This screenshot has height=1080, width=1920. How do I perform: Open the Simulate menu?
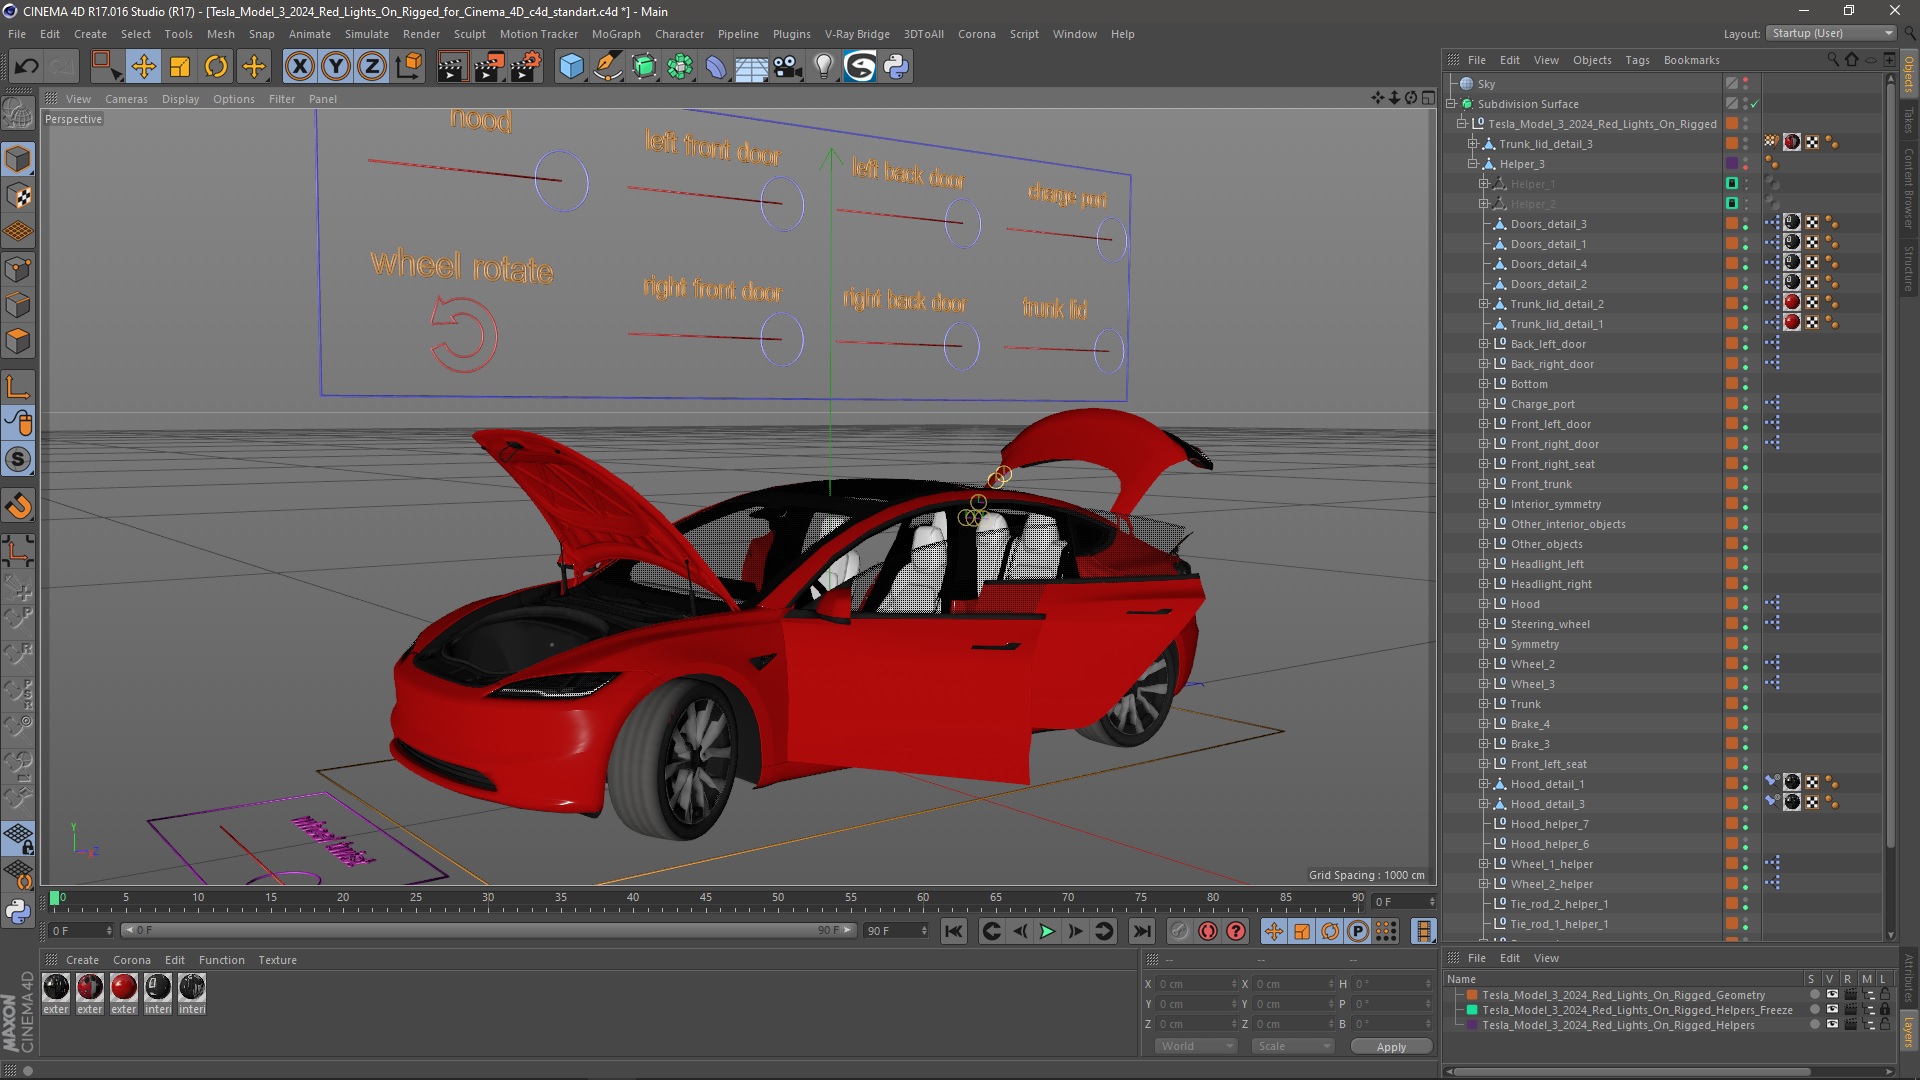[367, 34]
